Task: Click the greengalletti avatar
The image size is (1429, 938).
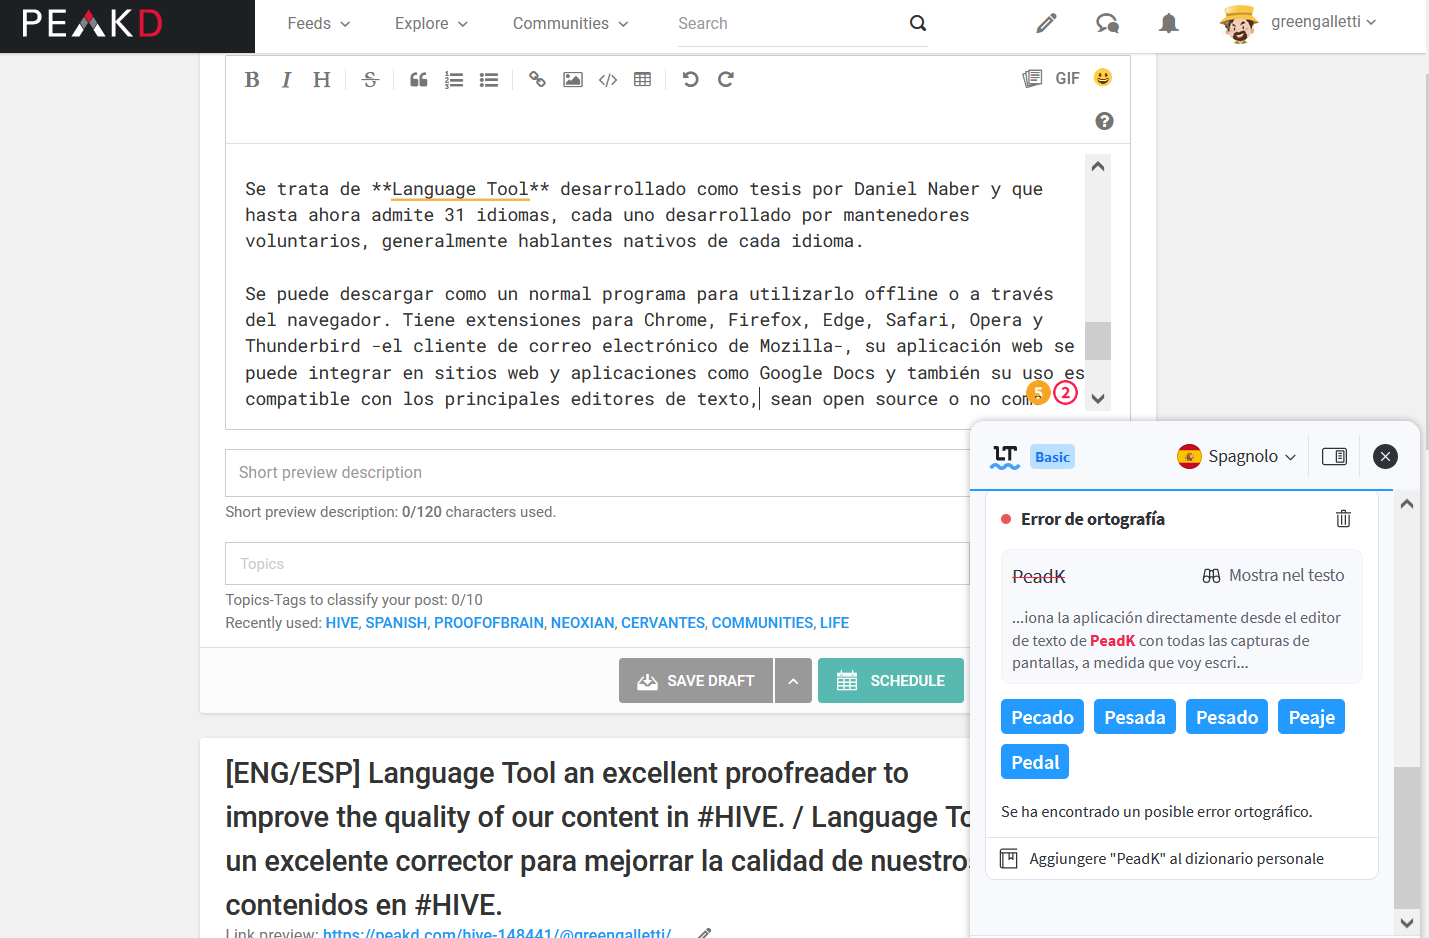Action: coord(1239,23)
